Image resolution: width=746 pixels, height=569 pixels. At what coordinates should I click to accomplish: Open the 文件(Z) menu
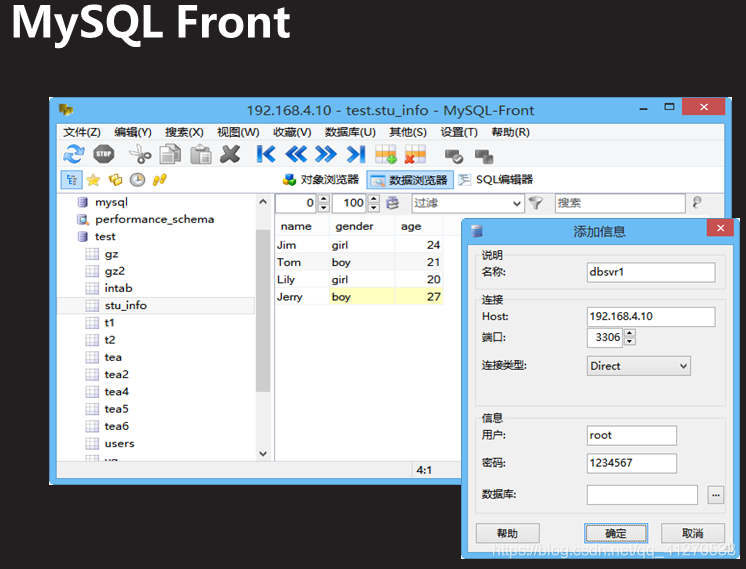point(82,132)
